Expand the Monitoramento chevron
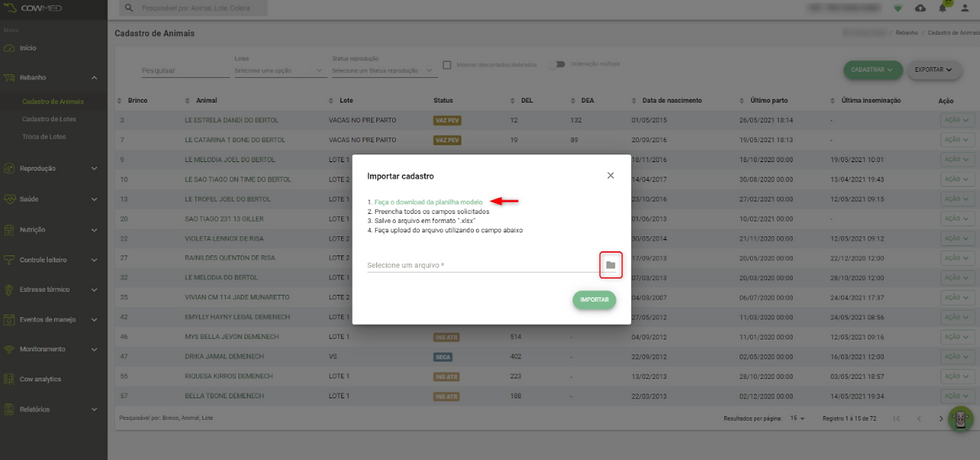 coord(94,349)
